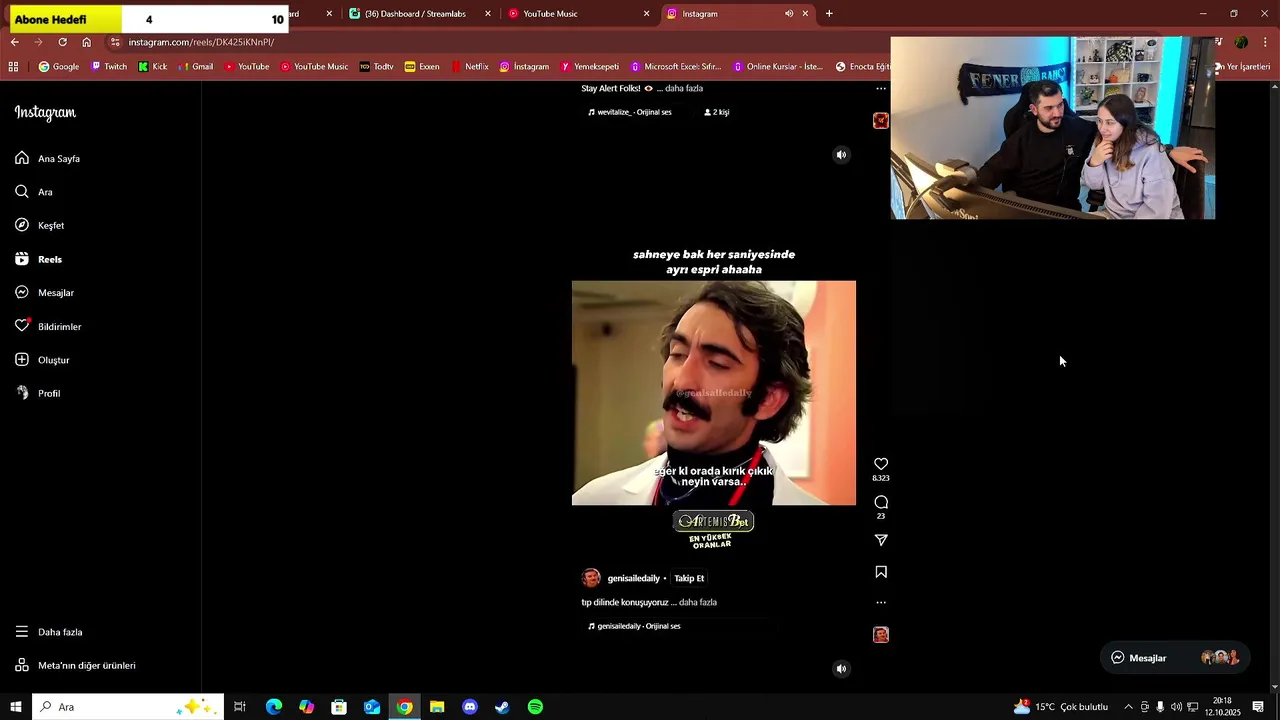
Task: Open the weather widget showing 15°C
Action: (1061, 707)
